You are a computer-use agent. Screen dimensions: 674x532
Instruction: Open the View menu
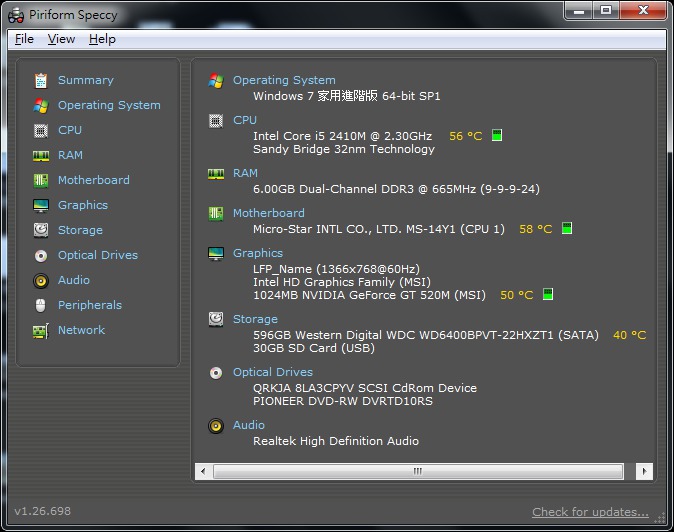pyautogui.click(x=61, y=39)
